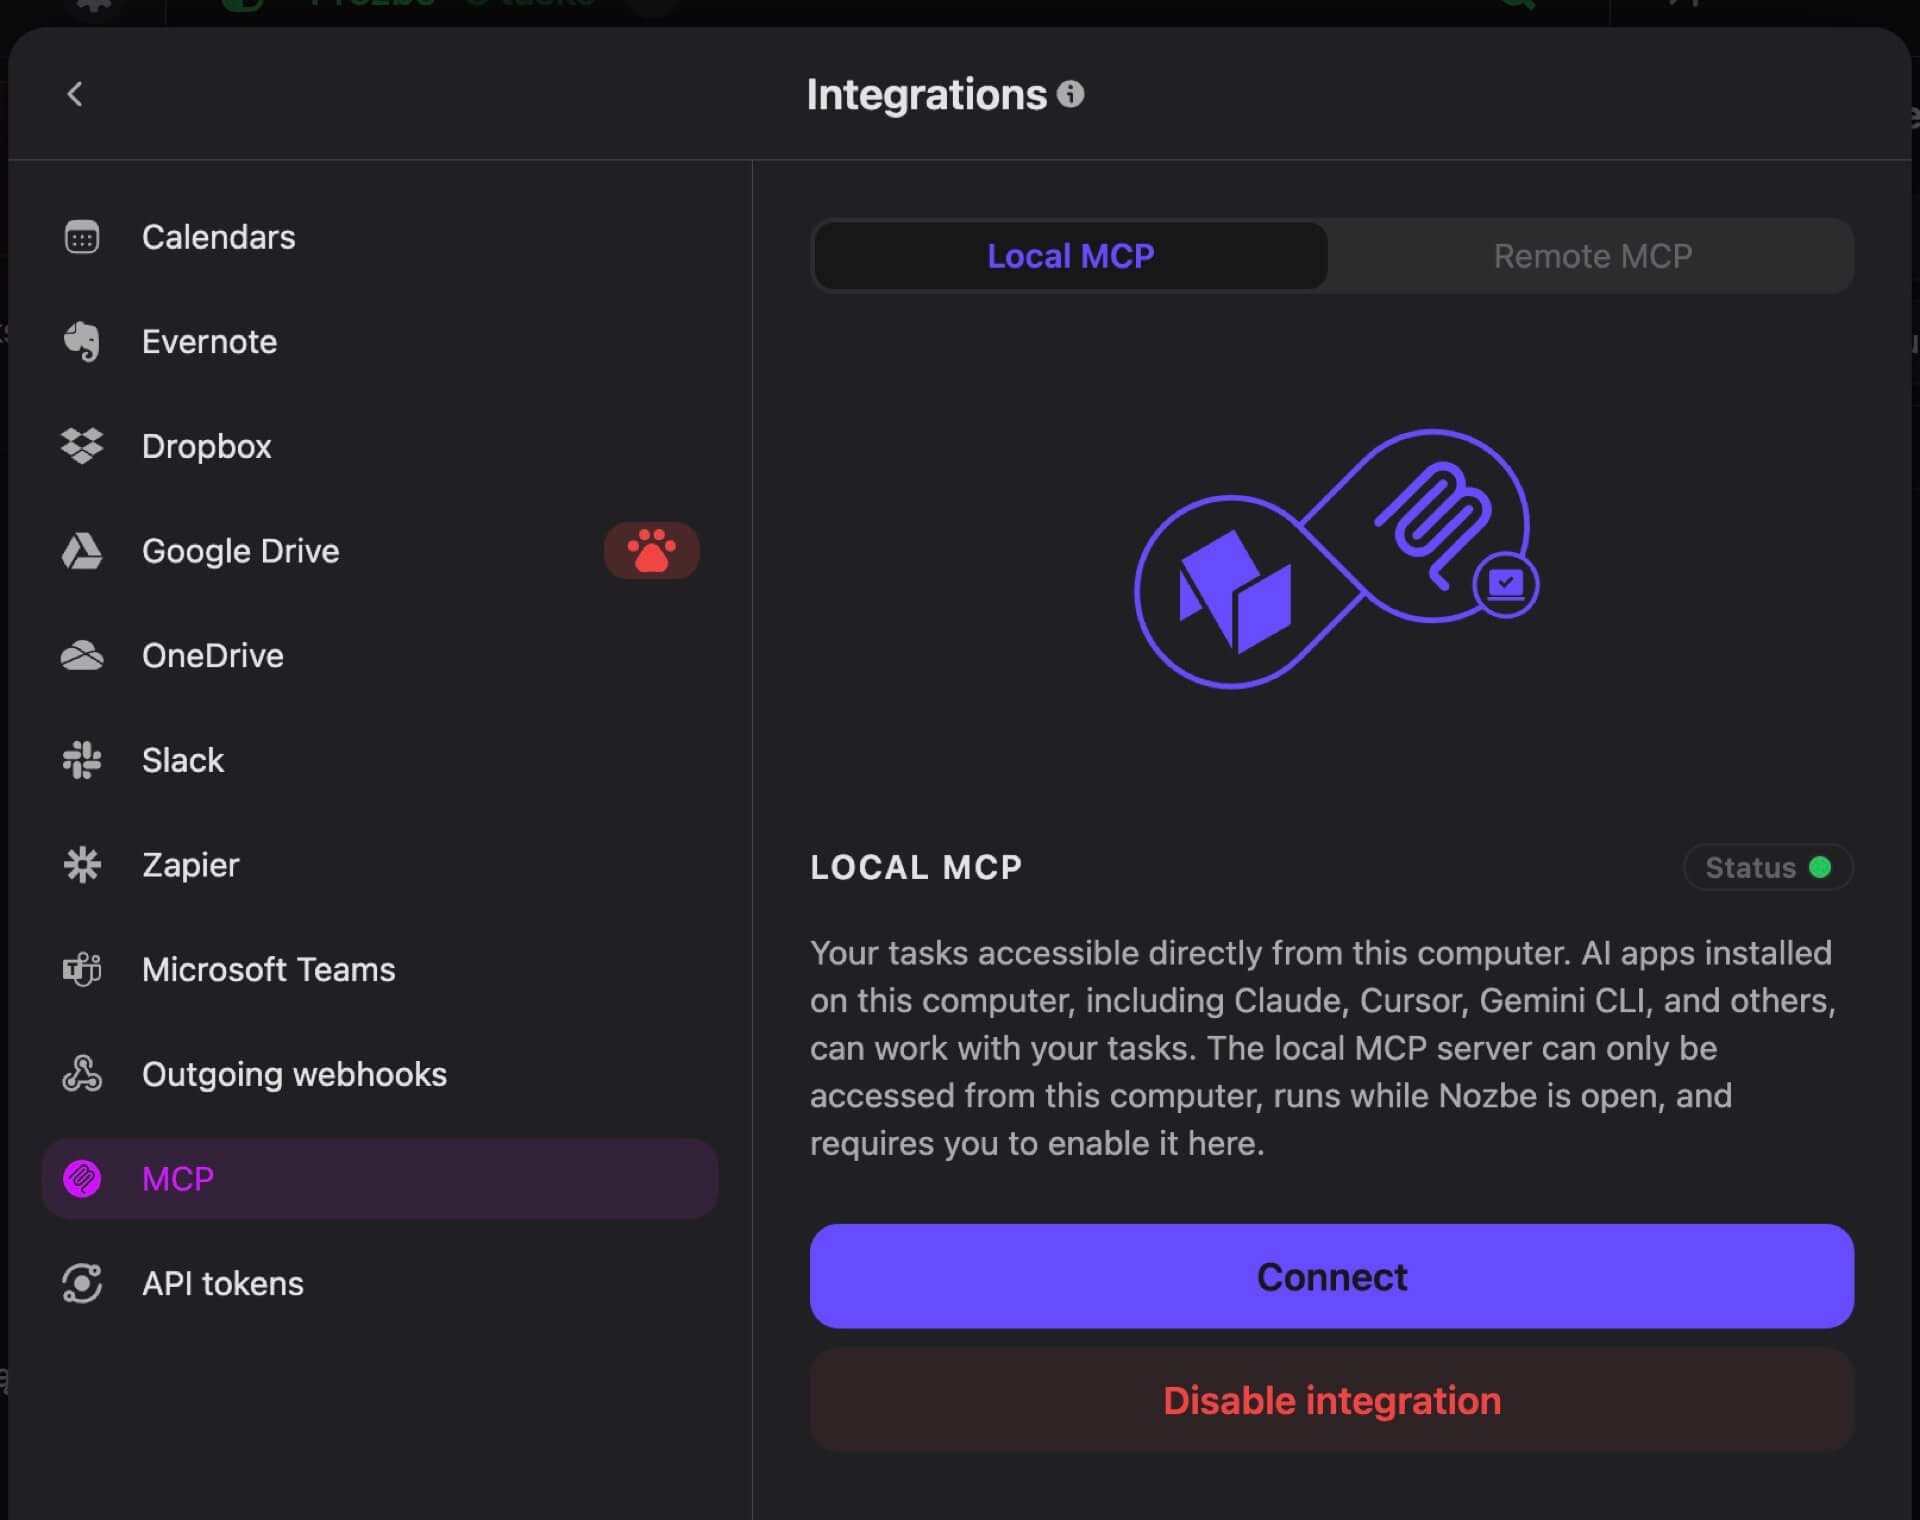Click the Integrations title text
Screen dimensions: 1920x1520
[926, 95]
